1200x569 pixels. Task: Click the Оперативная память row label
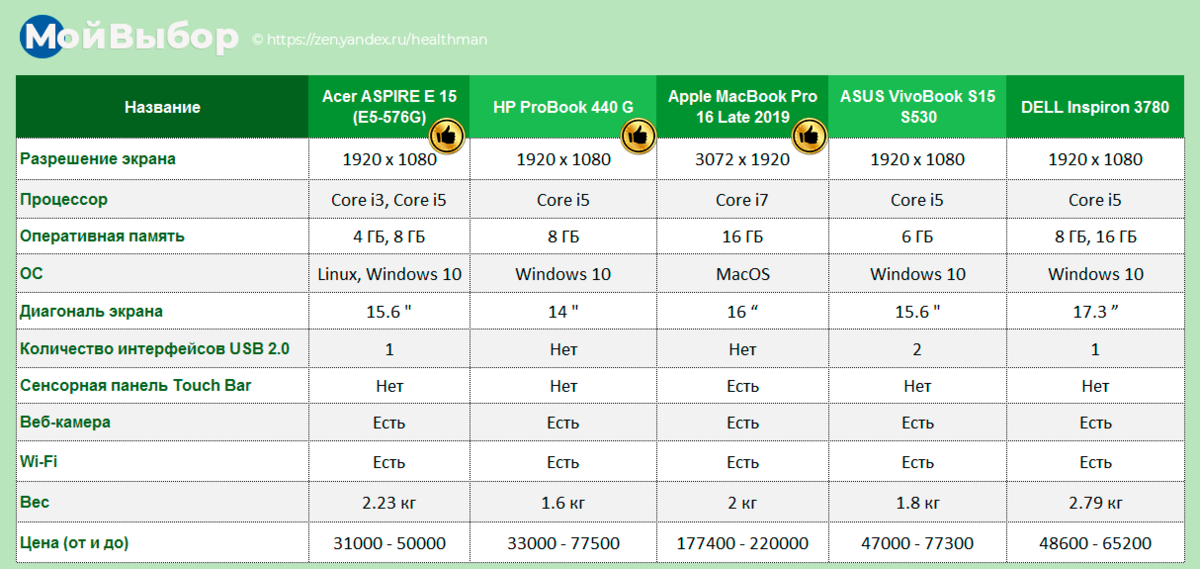(103, 236)
